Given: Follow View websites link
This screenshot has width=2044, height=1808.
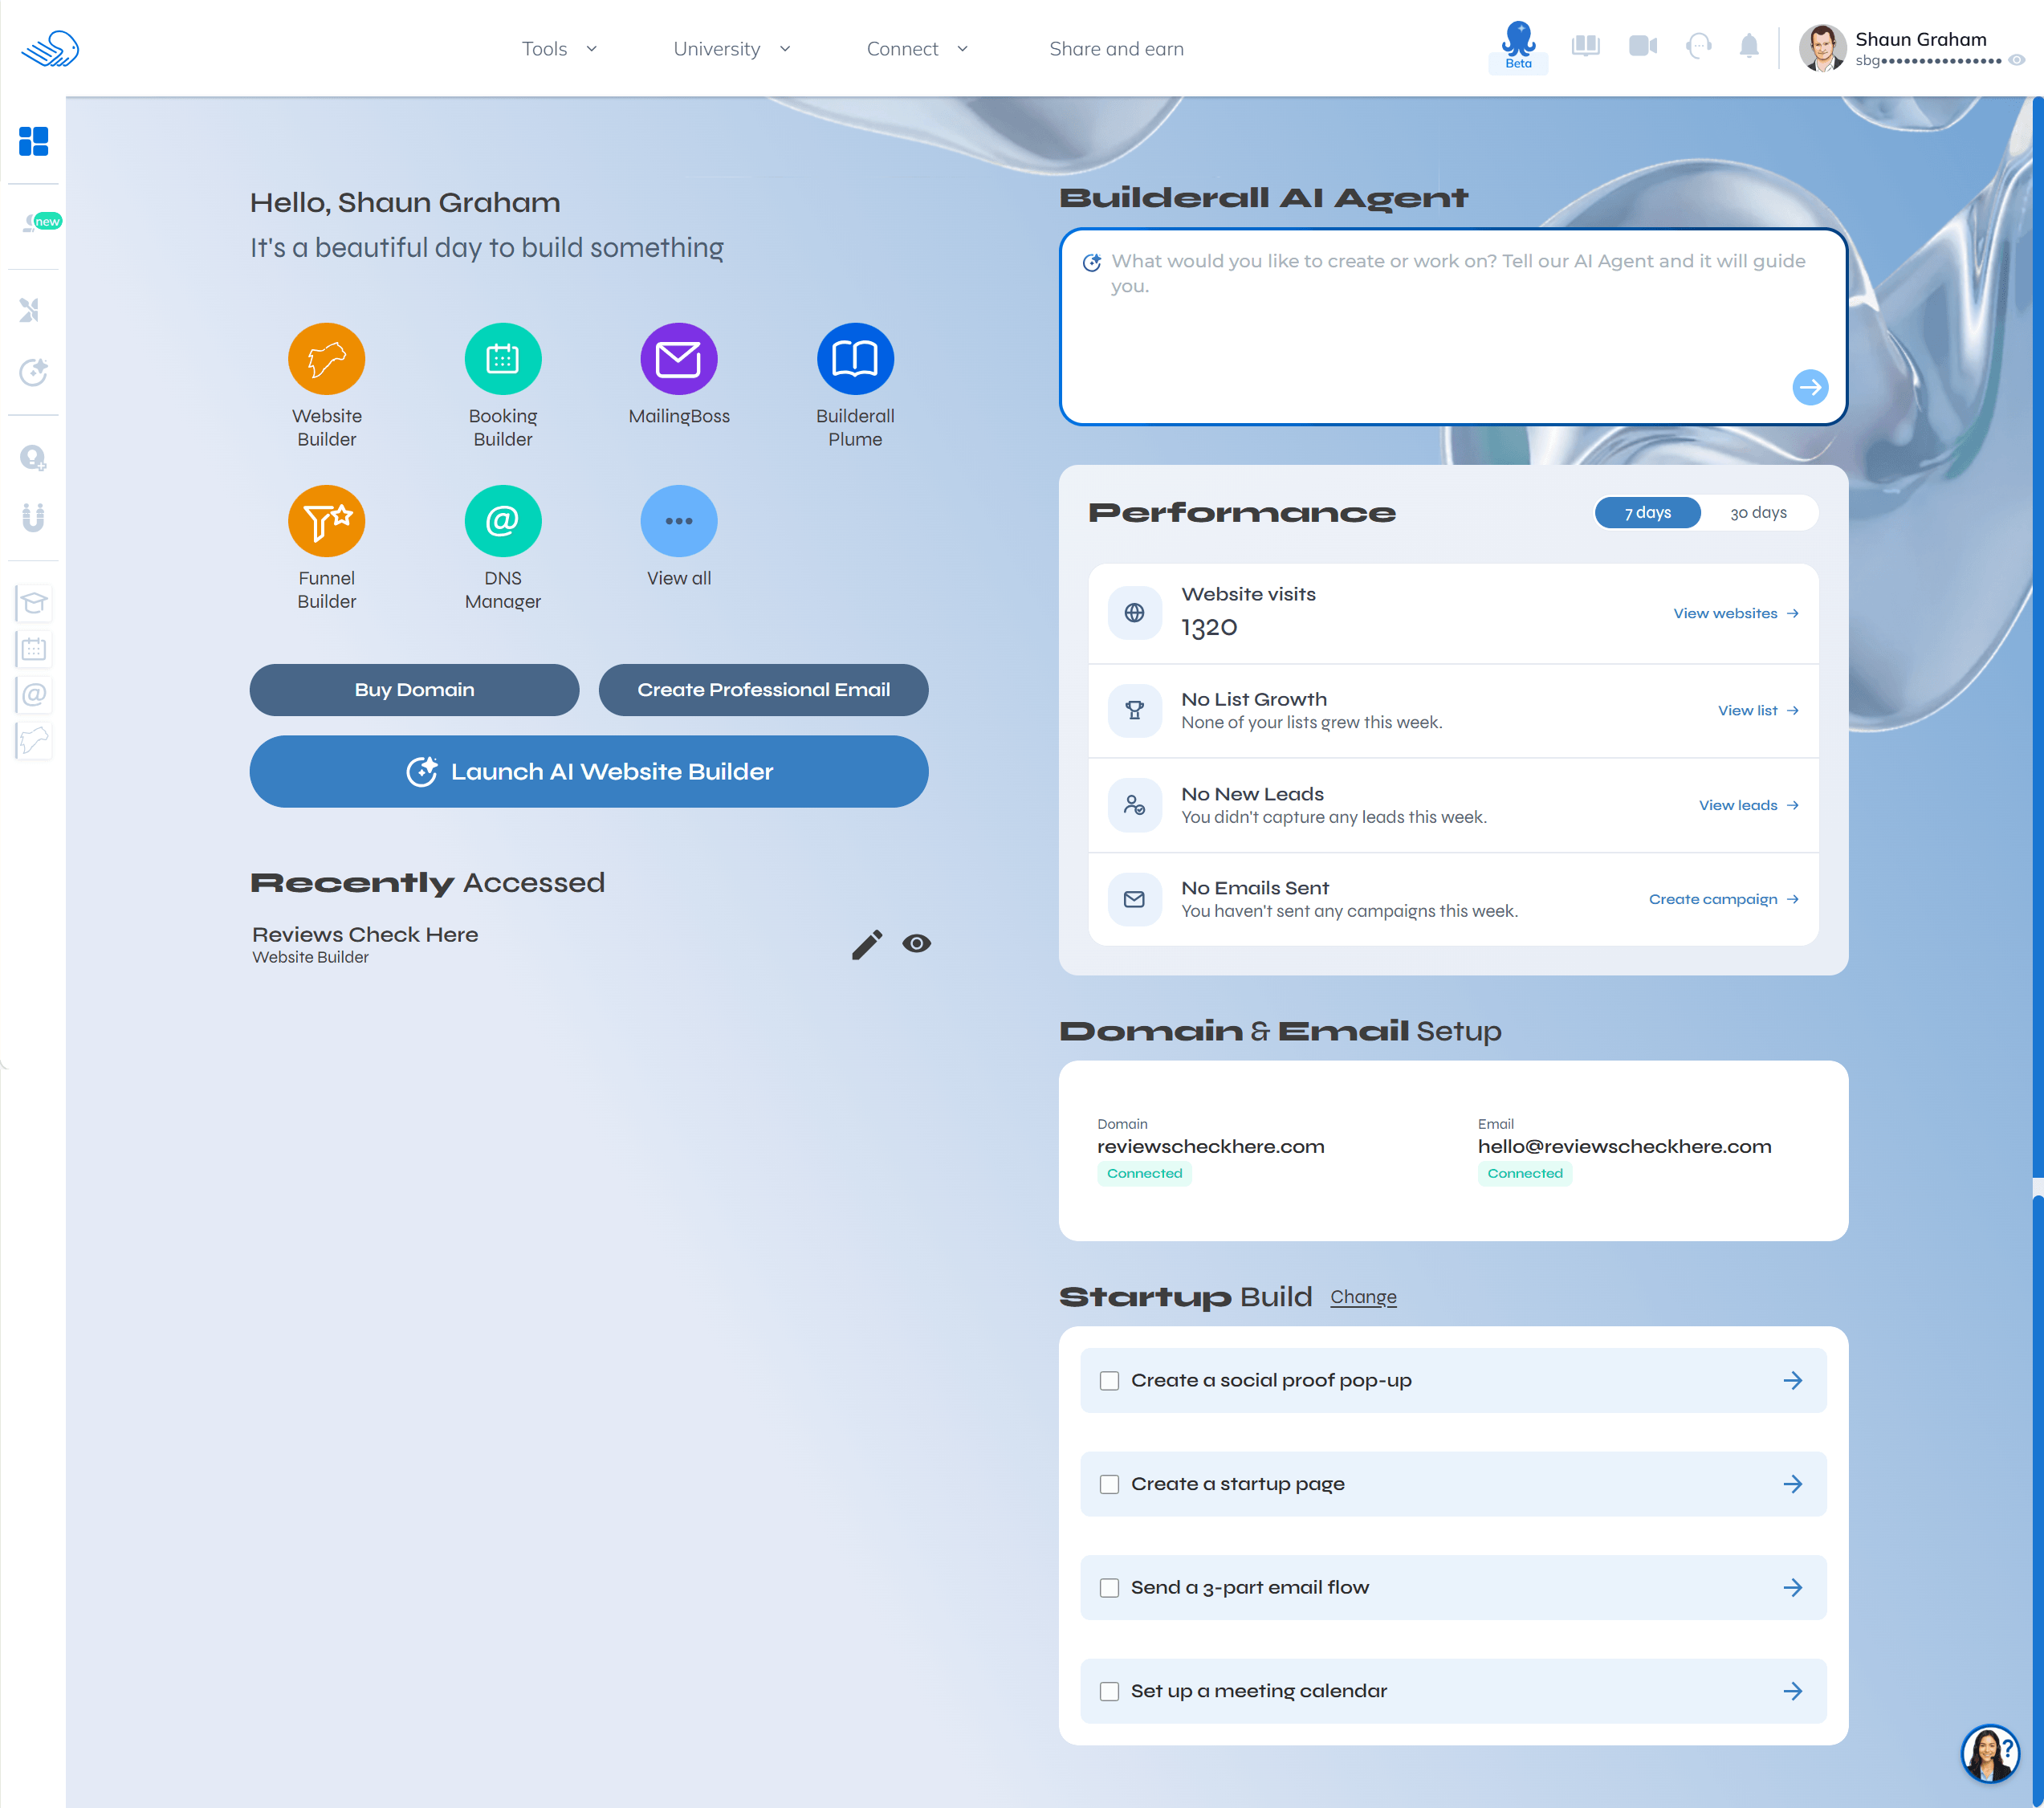Looking at the screenshot, I should click(1736, 613).
